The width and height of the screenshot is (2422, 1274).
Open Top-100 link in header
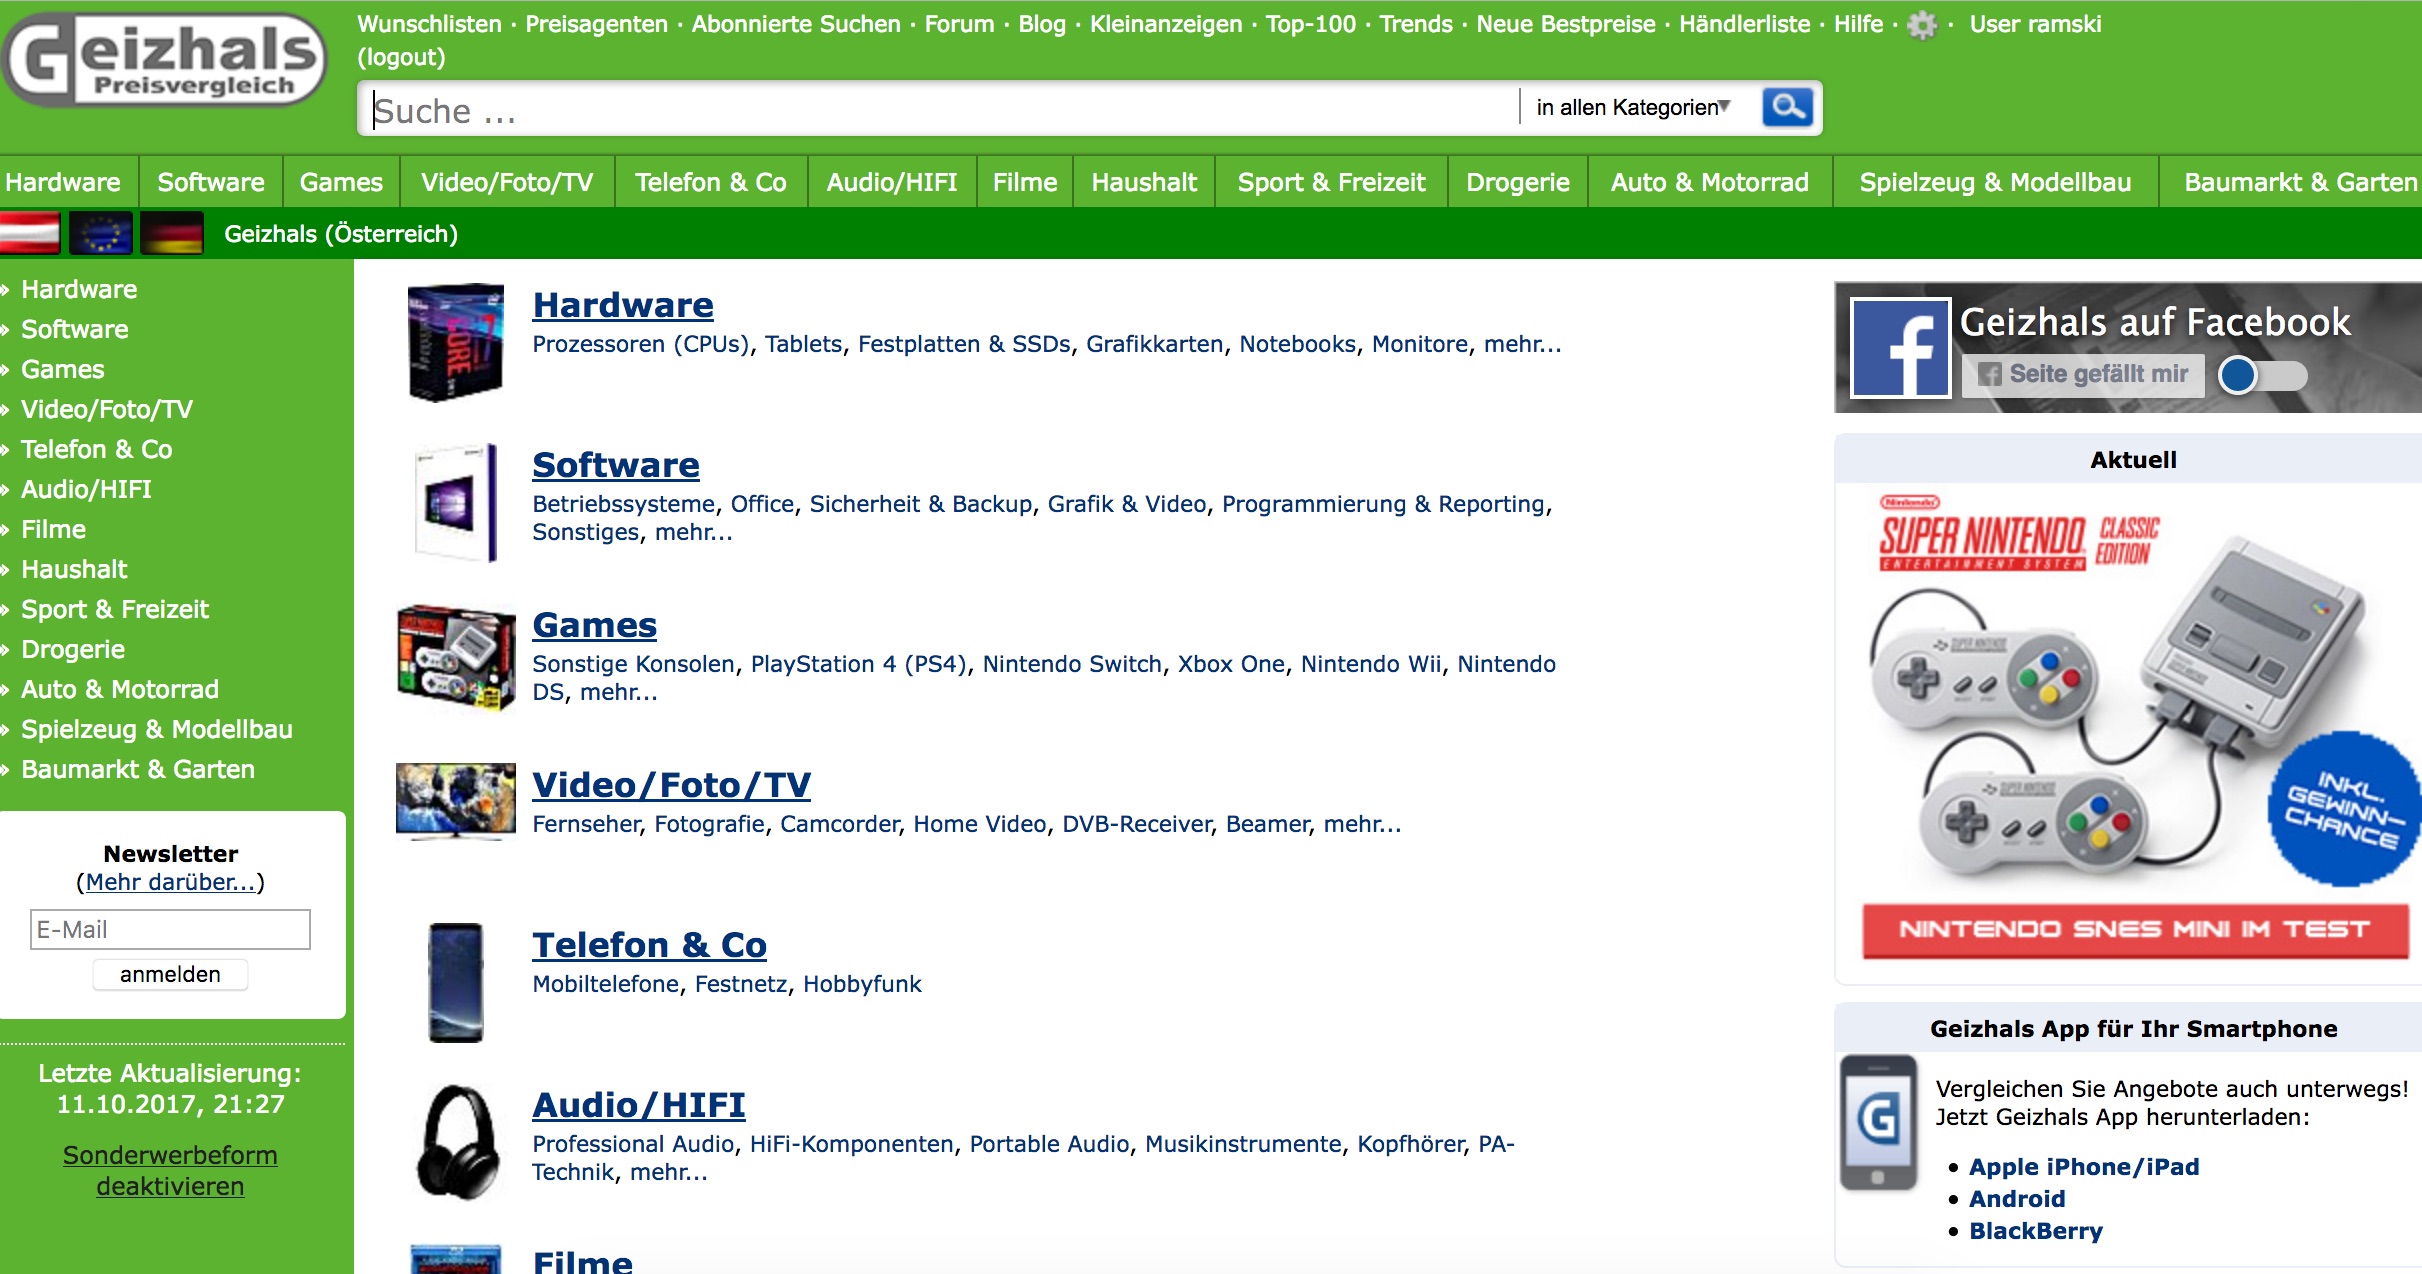(x=1311, y=24)
